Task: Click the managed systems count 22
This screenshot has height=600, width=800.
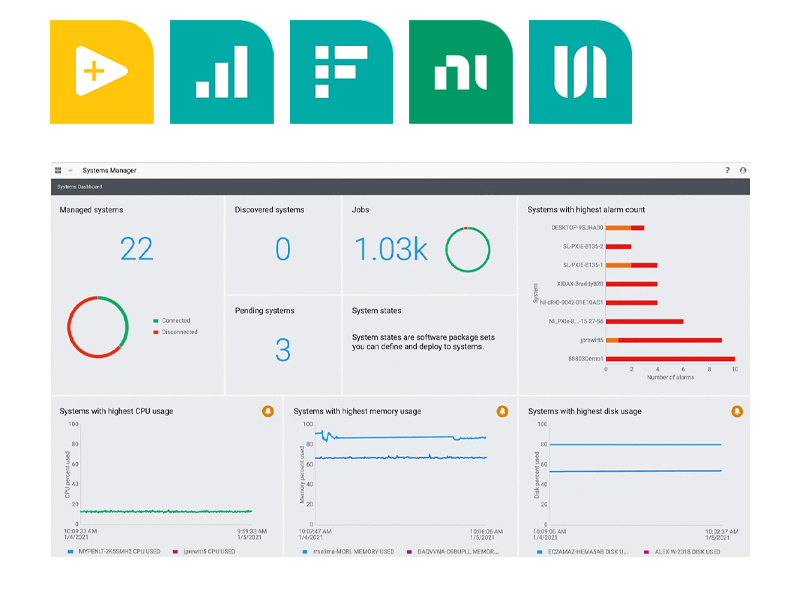Action: [x=137, y=249]
